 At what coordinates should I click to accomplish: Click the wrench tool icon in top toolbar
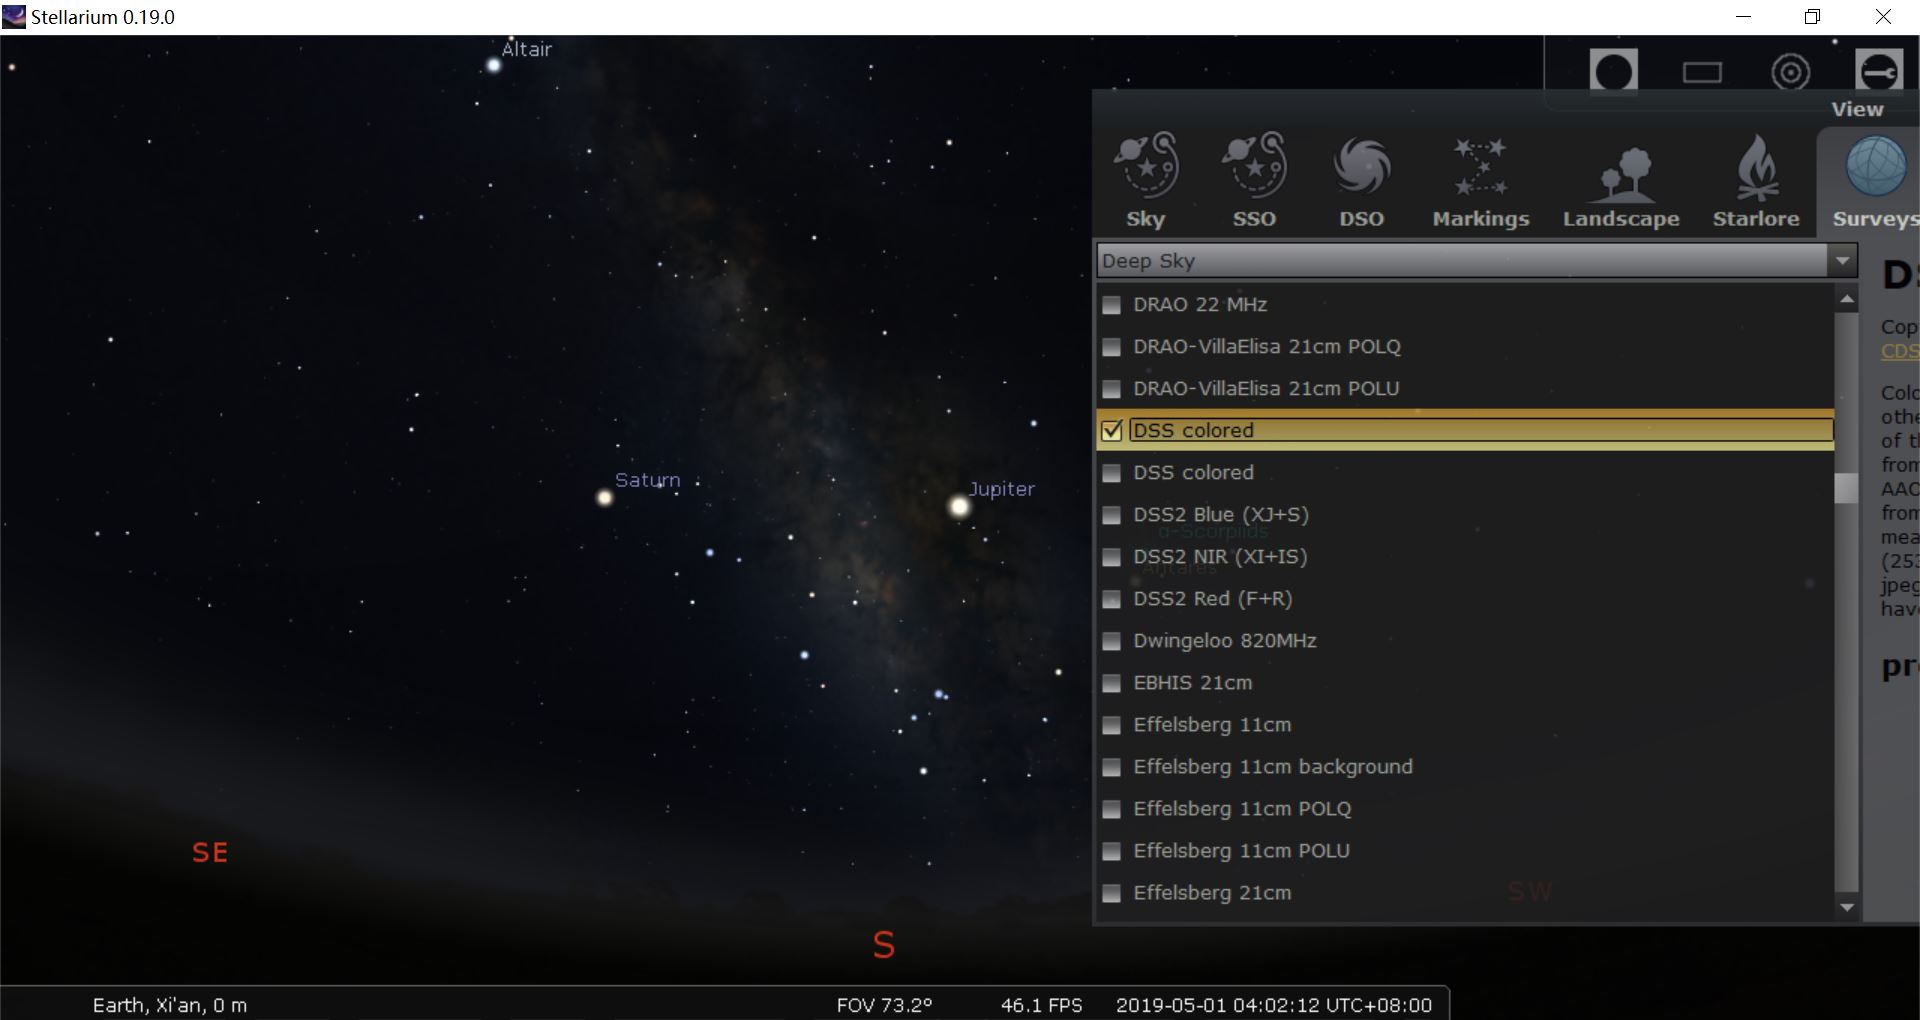click(1881, 70)
